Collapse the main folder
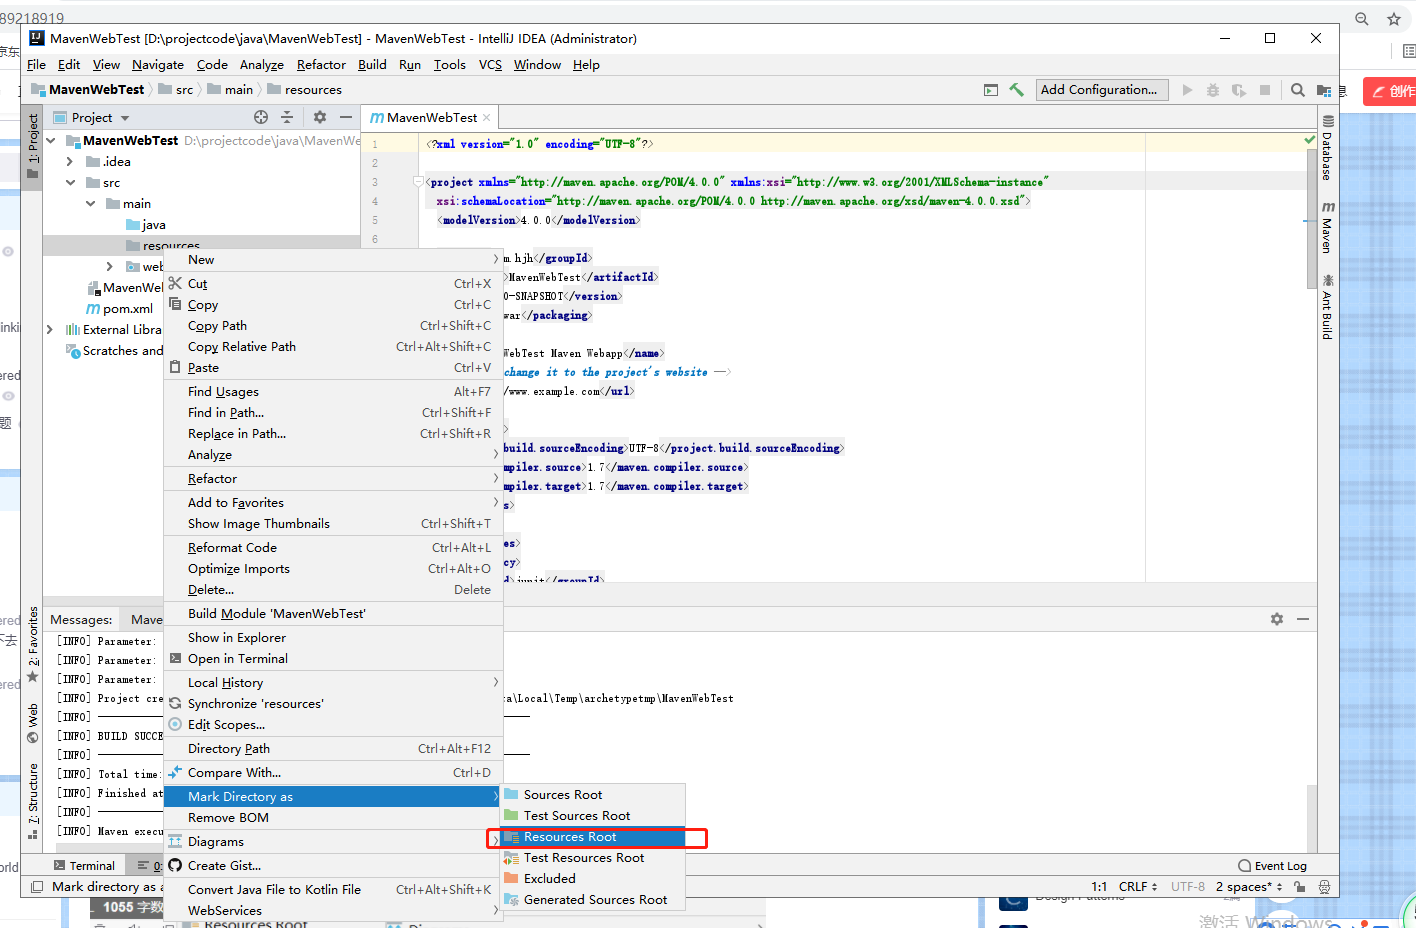This screenshot has height=928, width=1416. click(91, 204)
